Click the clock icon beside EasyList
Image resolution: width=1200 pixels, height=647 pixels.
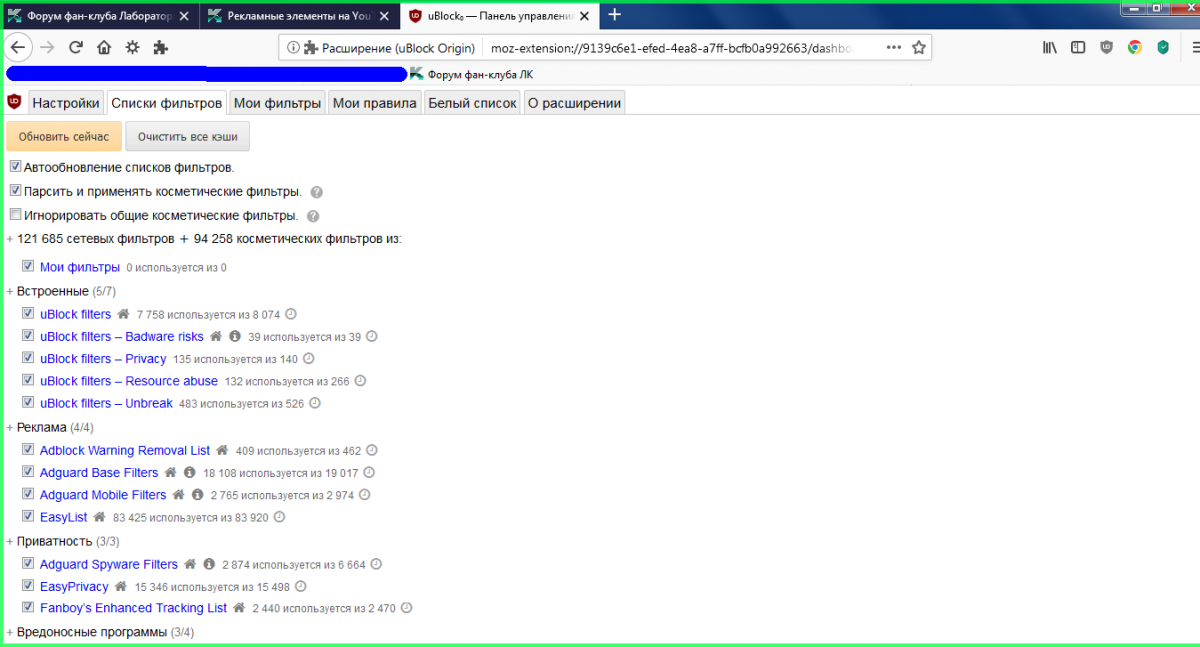279,517
